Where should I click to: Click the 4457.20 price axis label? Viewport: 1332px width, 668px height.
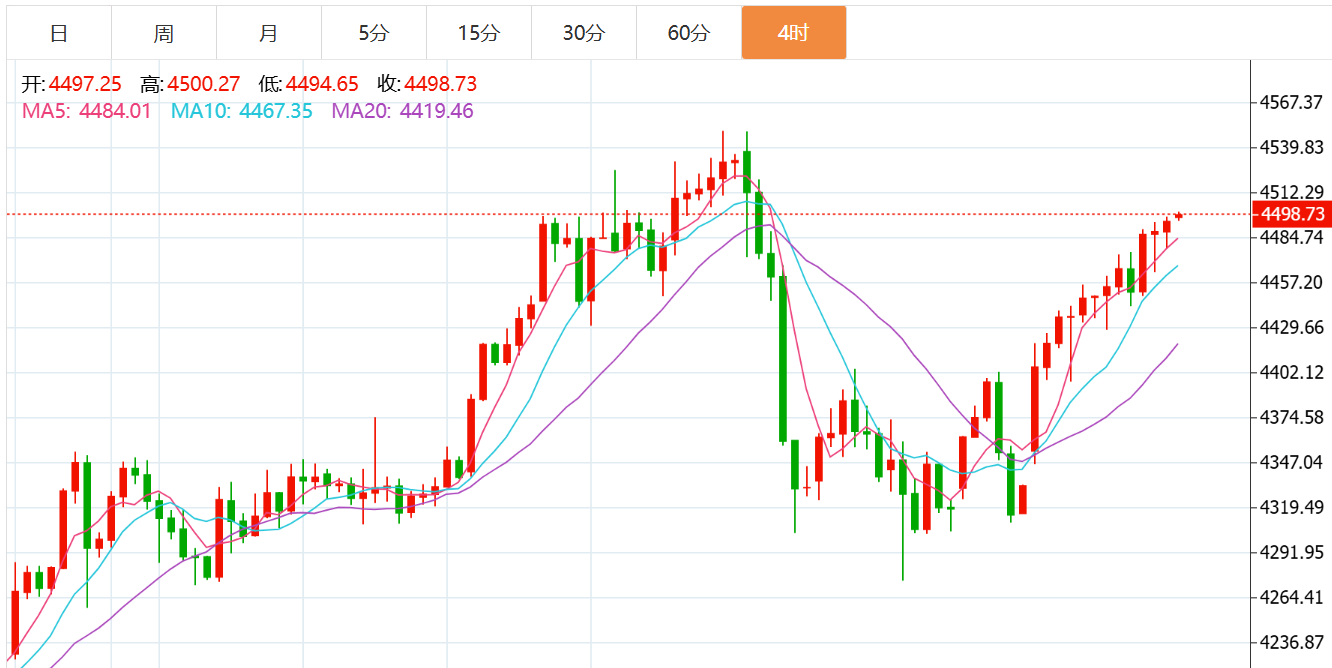[1292, 282]
